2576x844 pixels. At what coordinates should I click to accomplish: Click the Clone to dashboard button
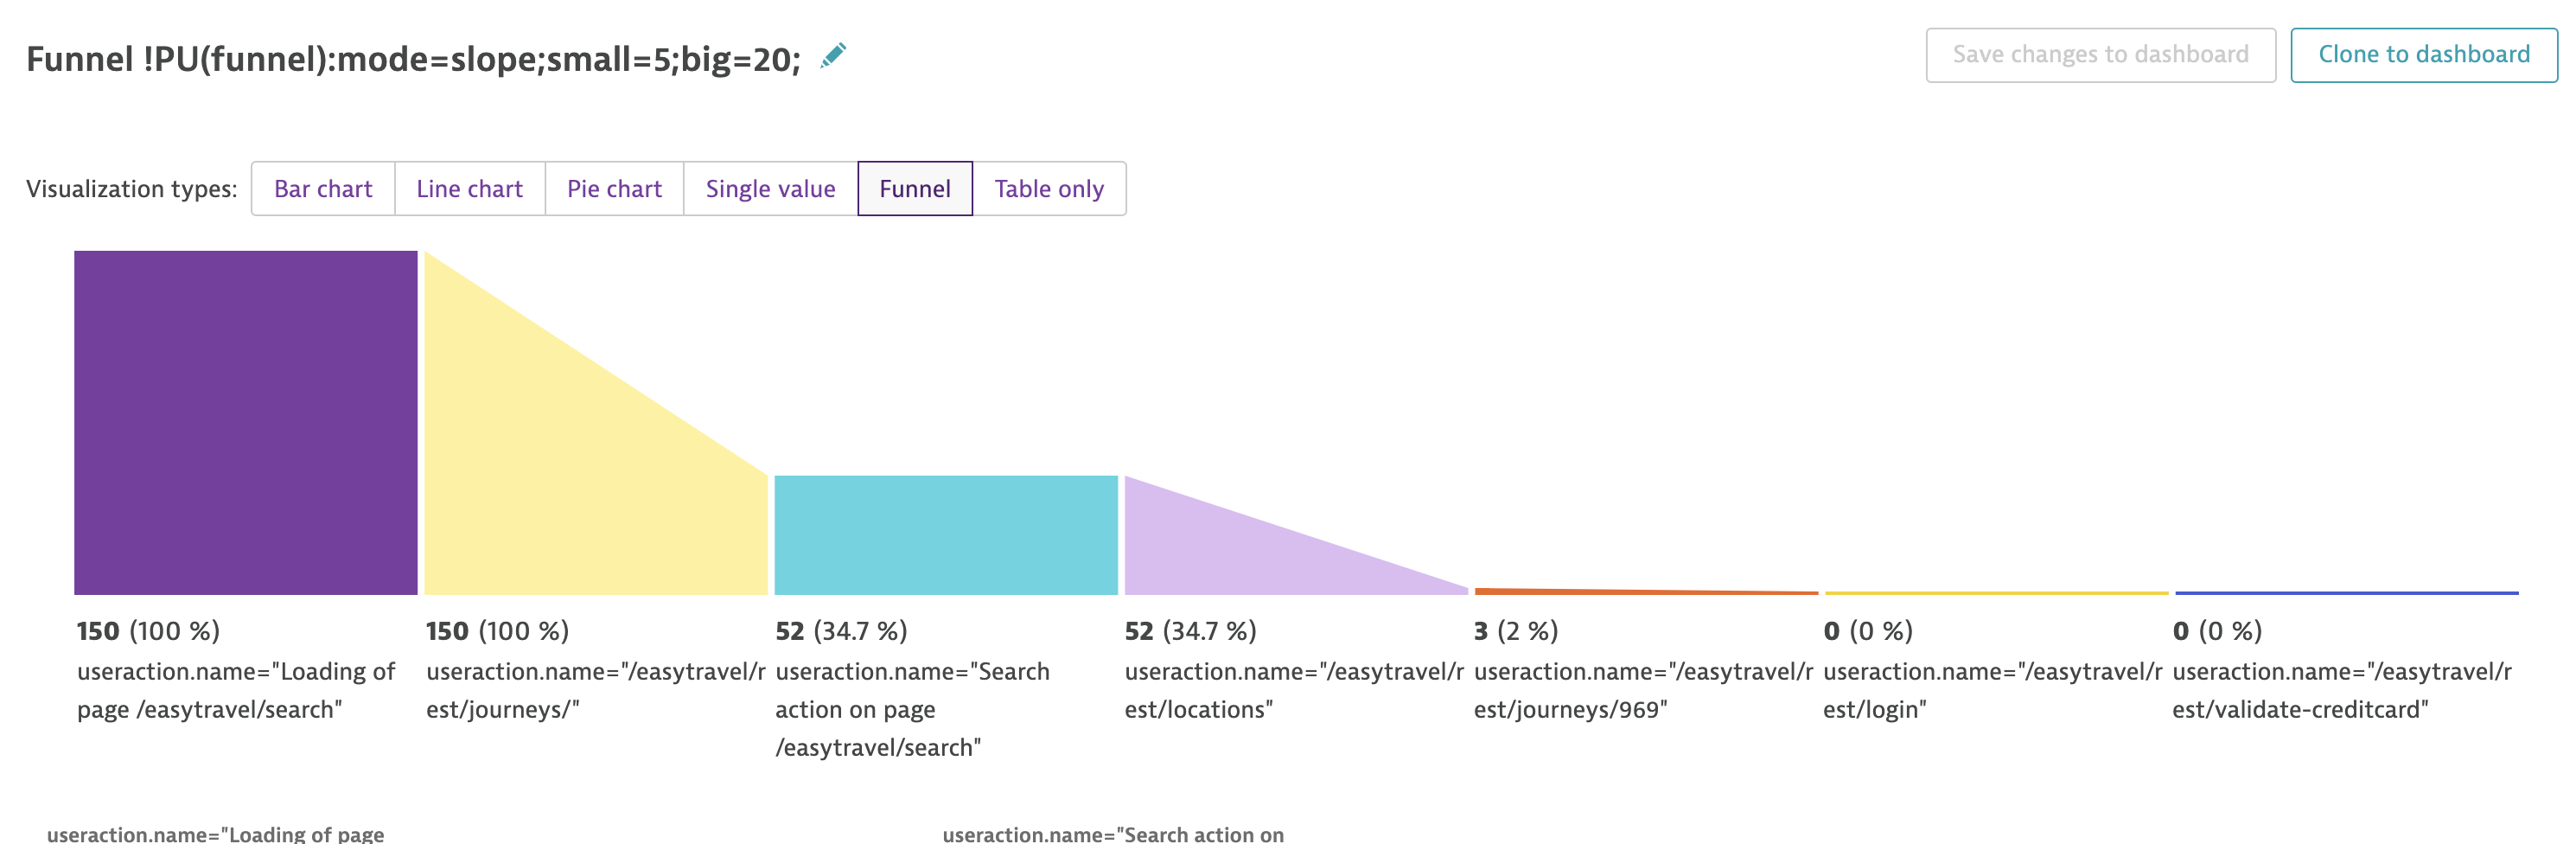point(2422,54)
